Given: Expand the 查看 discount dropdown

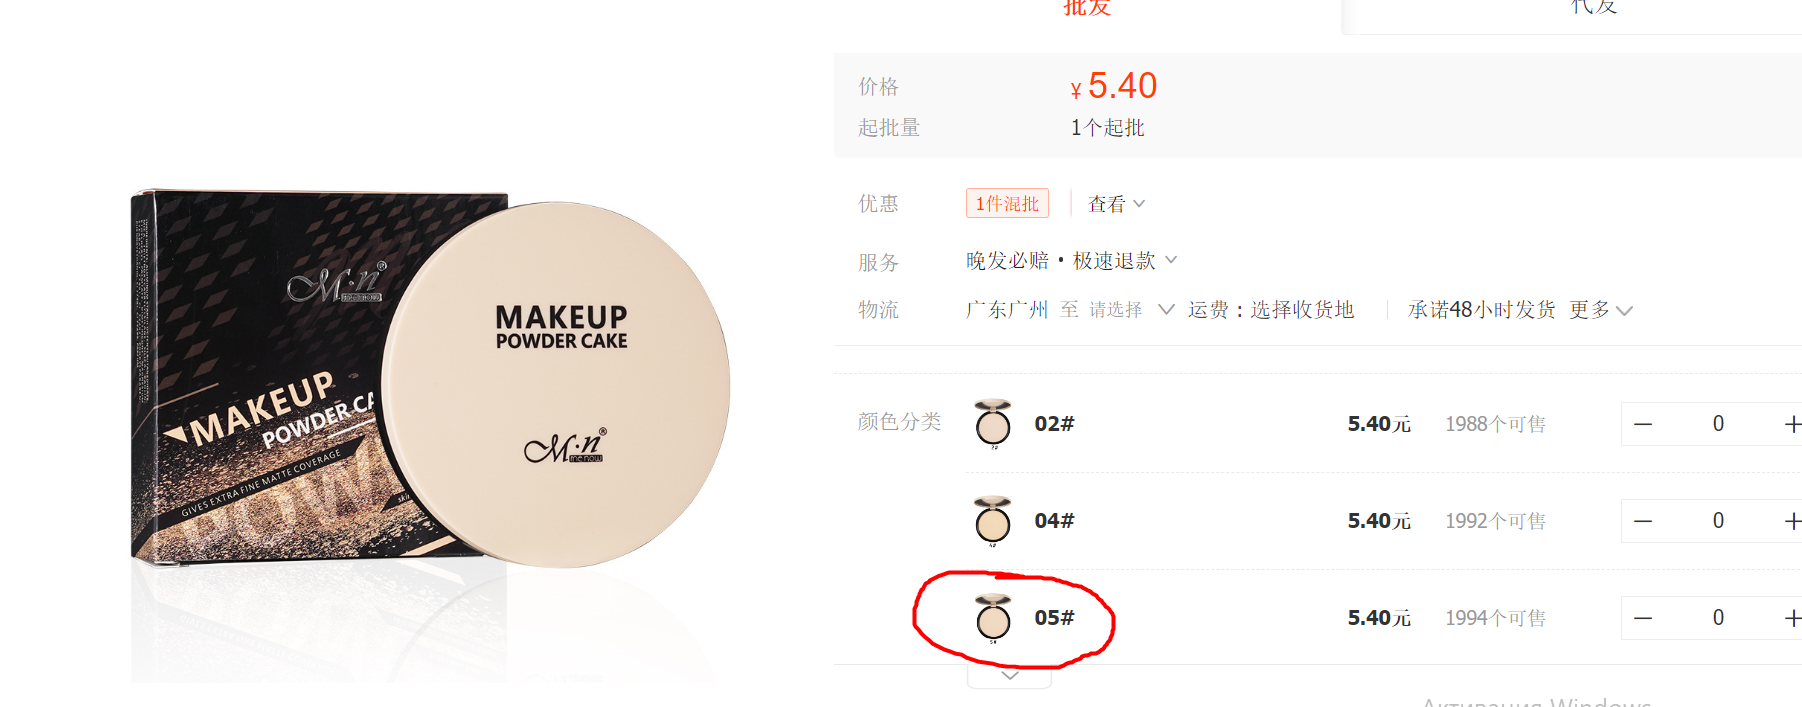Looking at the screenshot, I should point(1116,204).
